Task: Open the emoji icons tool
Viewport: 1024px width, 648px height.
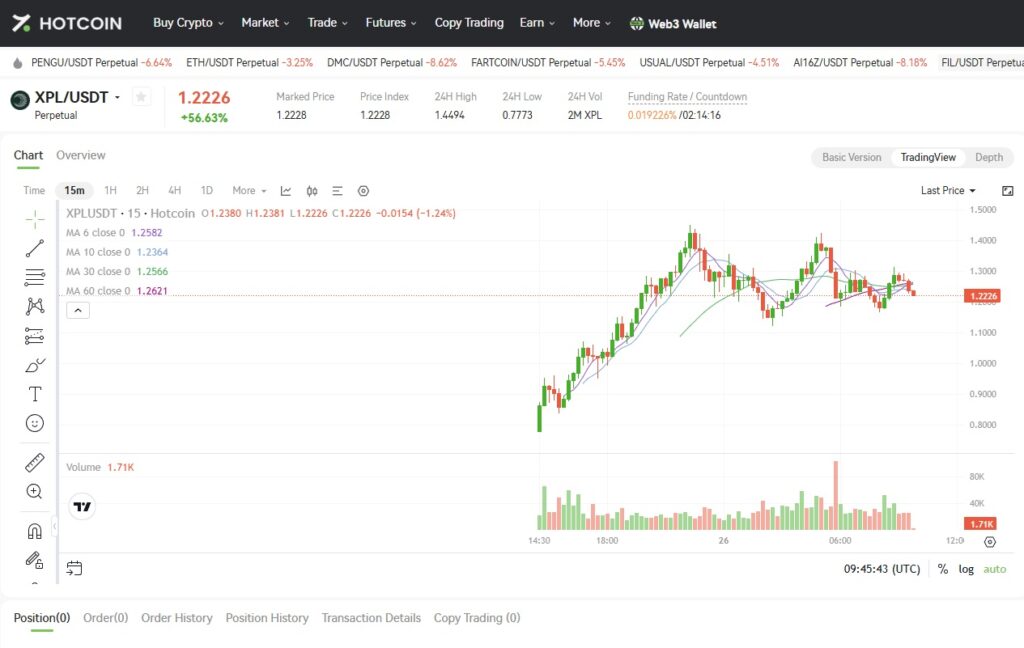Action: click(35, 423)
